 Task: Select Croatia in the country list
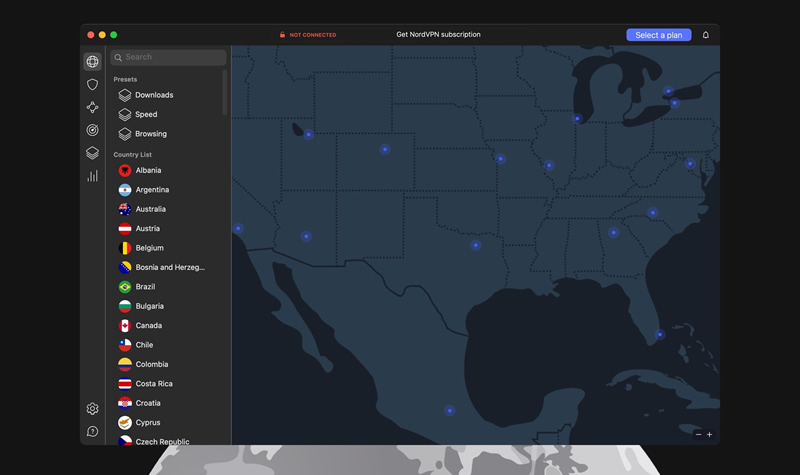tap(148, 403)
